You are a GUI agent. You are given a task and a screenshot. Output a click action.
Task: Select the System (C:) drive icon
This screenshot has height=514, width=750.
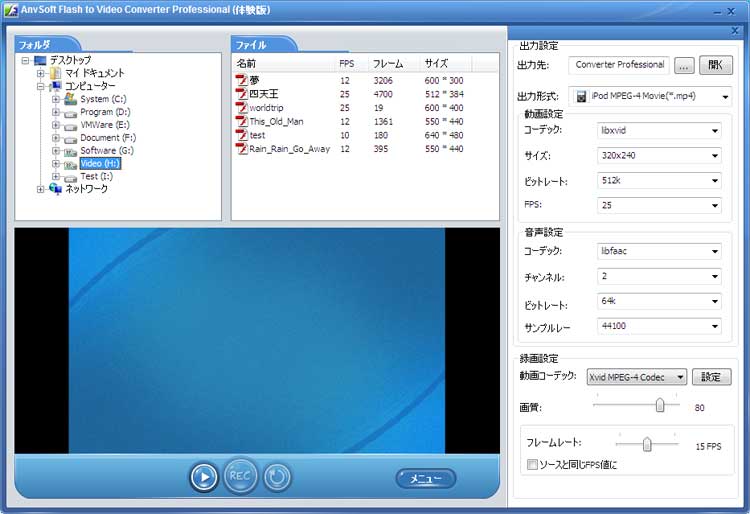tap(70, 98)
